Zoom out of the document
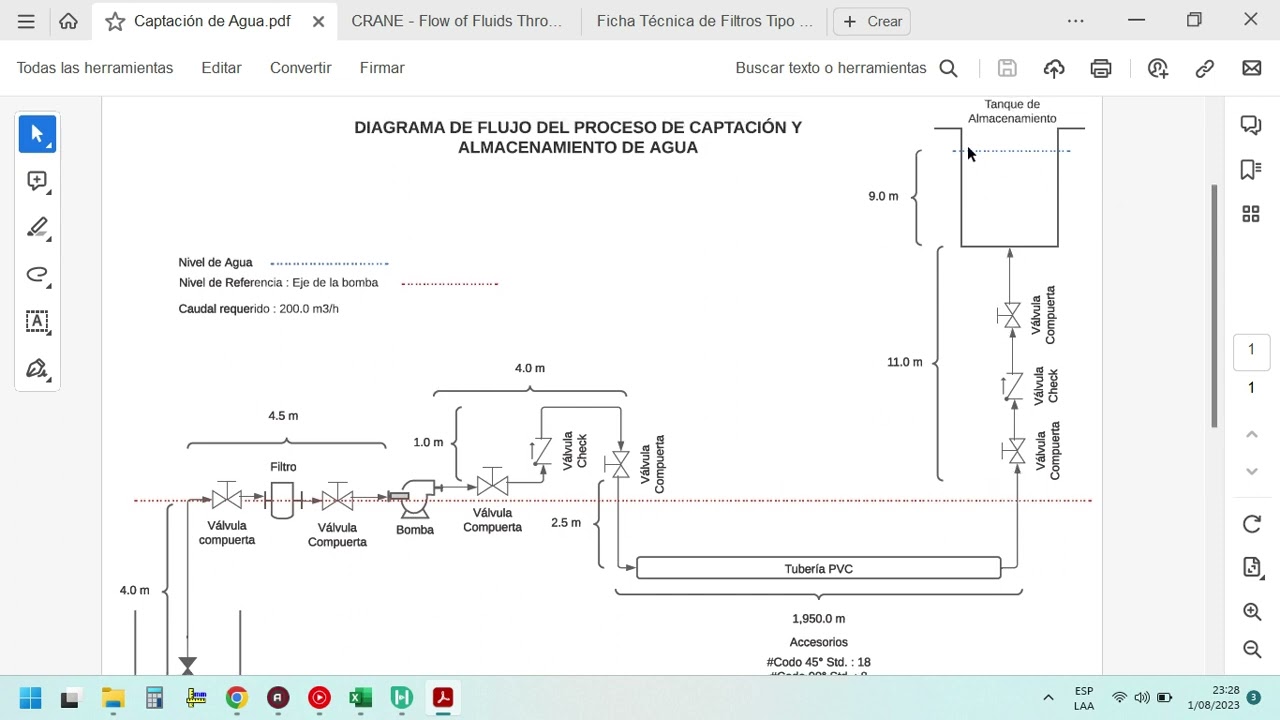This screenshot has width=1280, height=720. [1252, 649]
